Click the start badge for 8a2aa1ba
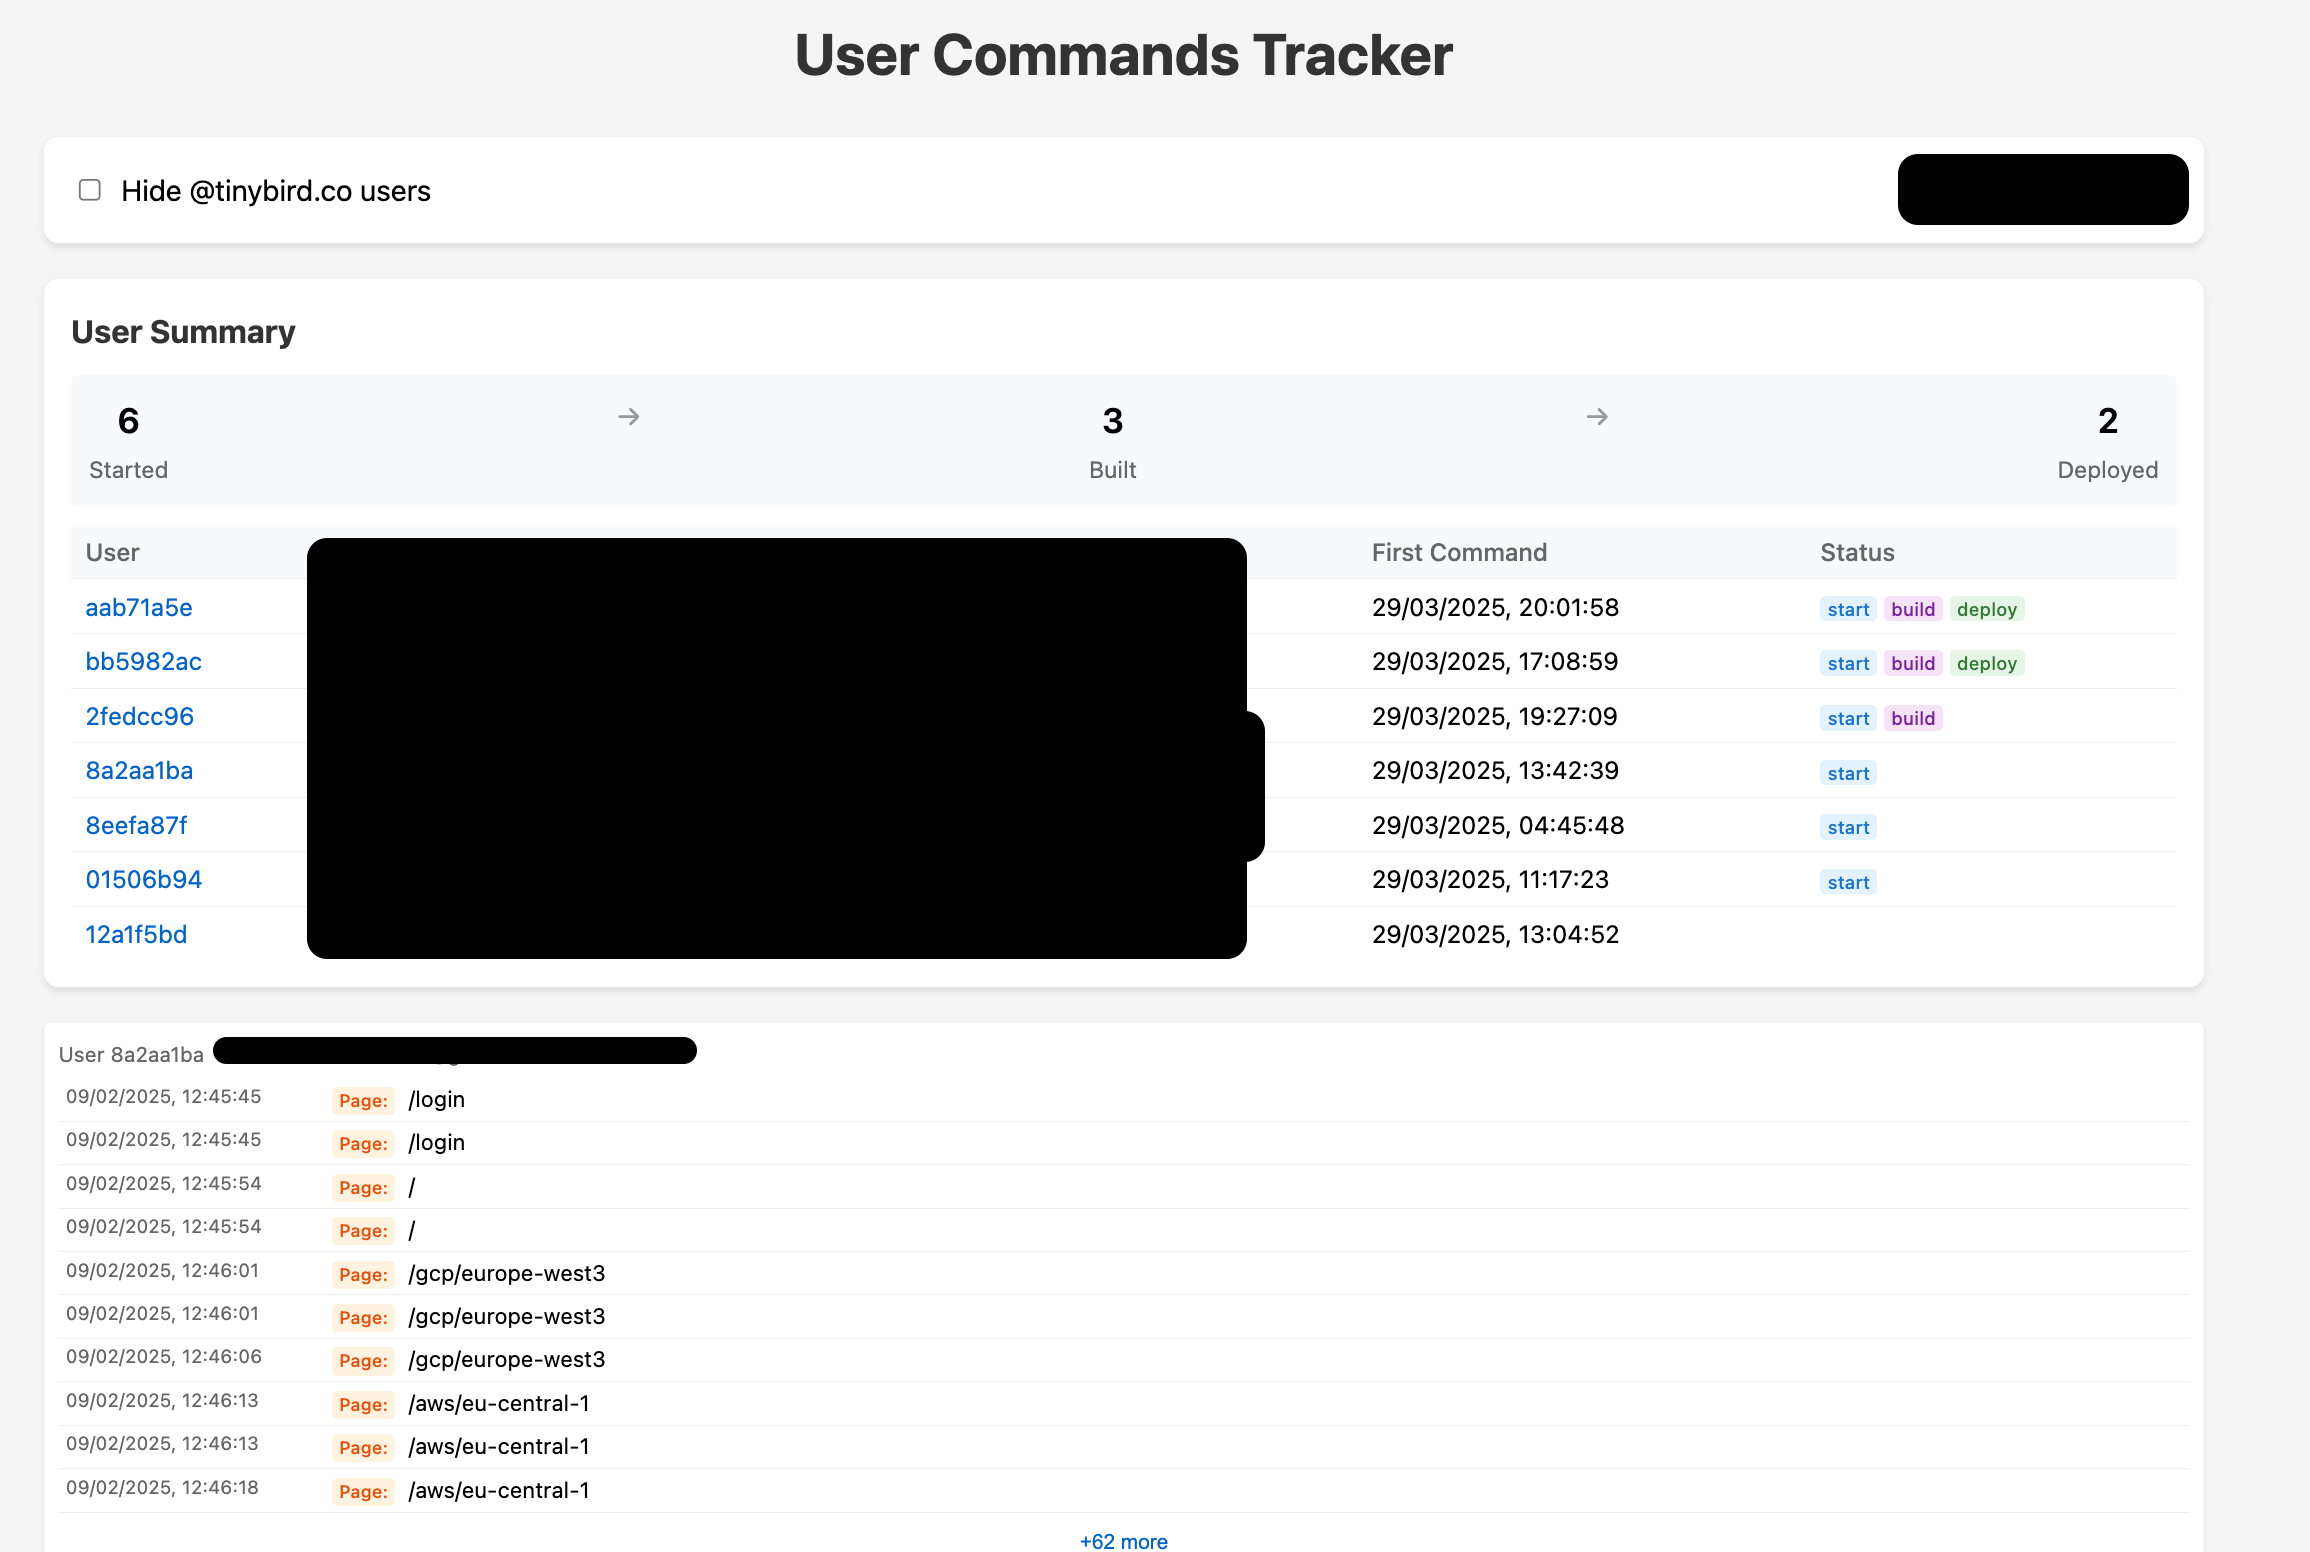 coord(1847,773)
